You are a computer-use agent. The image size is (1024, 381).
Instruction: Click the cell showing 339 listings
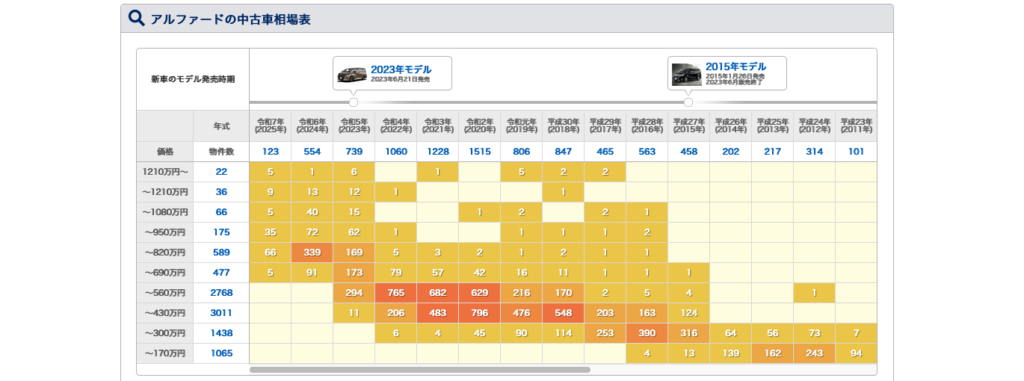click(312, 252)
